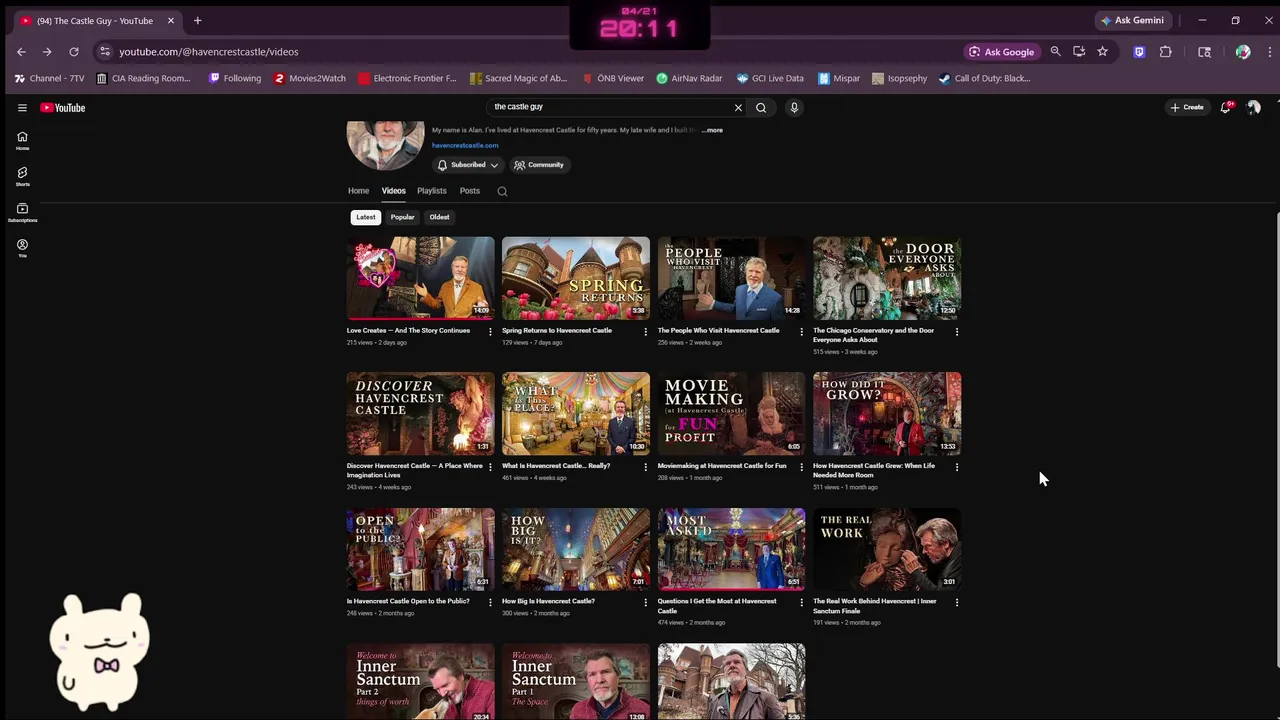The width and height of the screenshot is (1280, 720).
Task: Open options for How Havencrest Grew video
Action: point(957,467)
